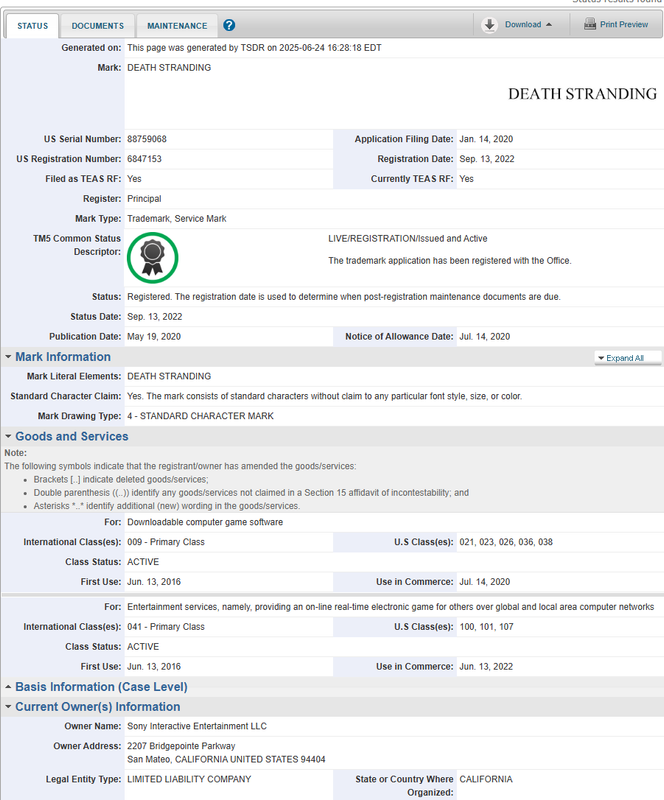The height and width of the screenshot is (800, 664).
Task: Click the Print Preview printer icon
Action: [x=590, y=24]
